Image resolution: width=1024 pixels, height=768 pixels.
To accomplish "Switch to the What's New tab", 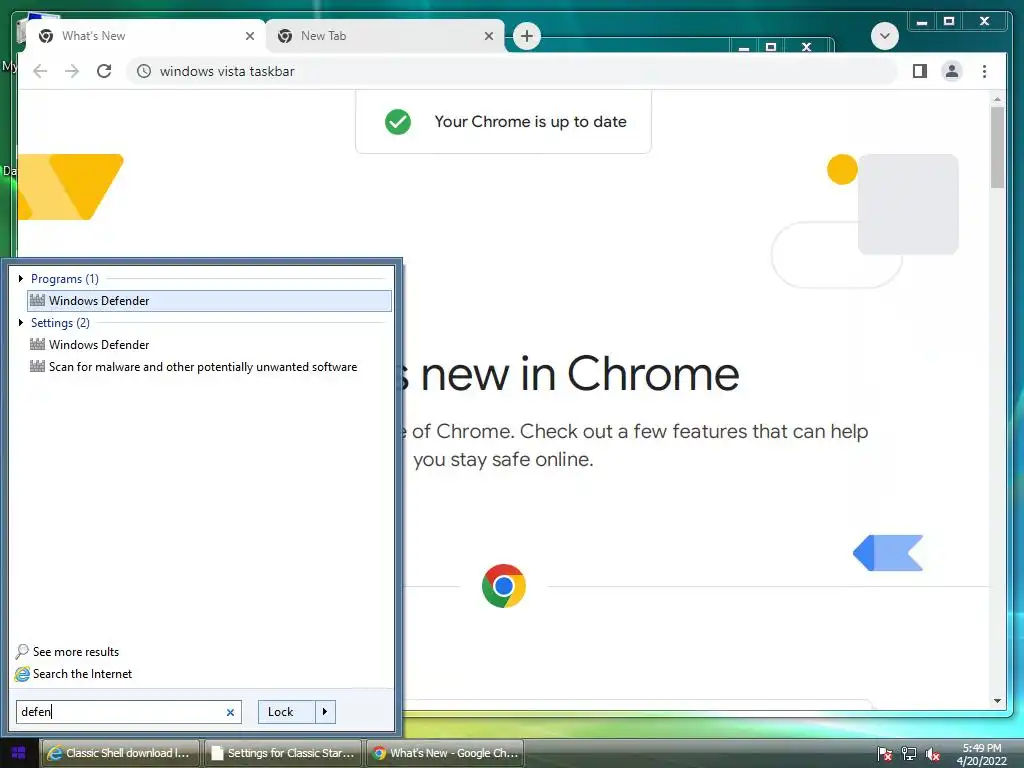I will [x=146, y=36].
